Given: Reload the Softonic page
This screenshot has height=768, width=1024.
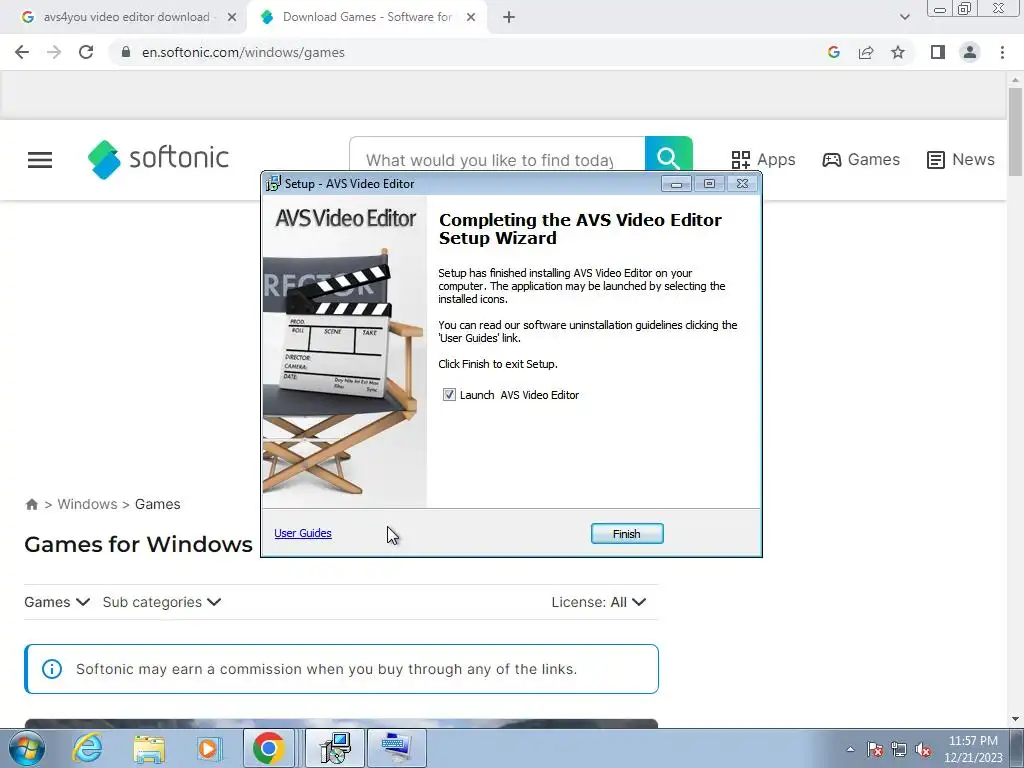Looking at the screenshot, I should (86, 52).
